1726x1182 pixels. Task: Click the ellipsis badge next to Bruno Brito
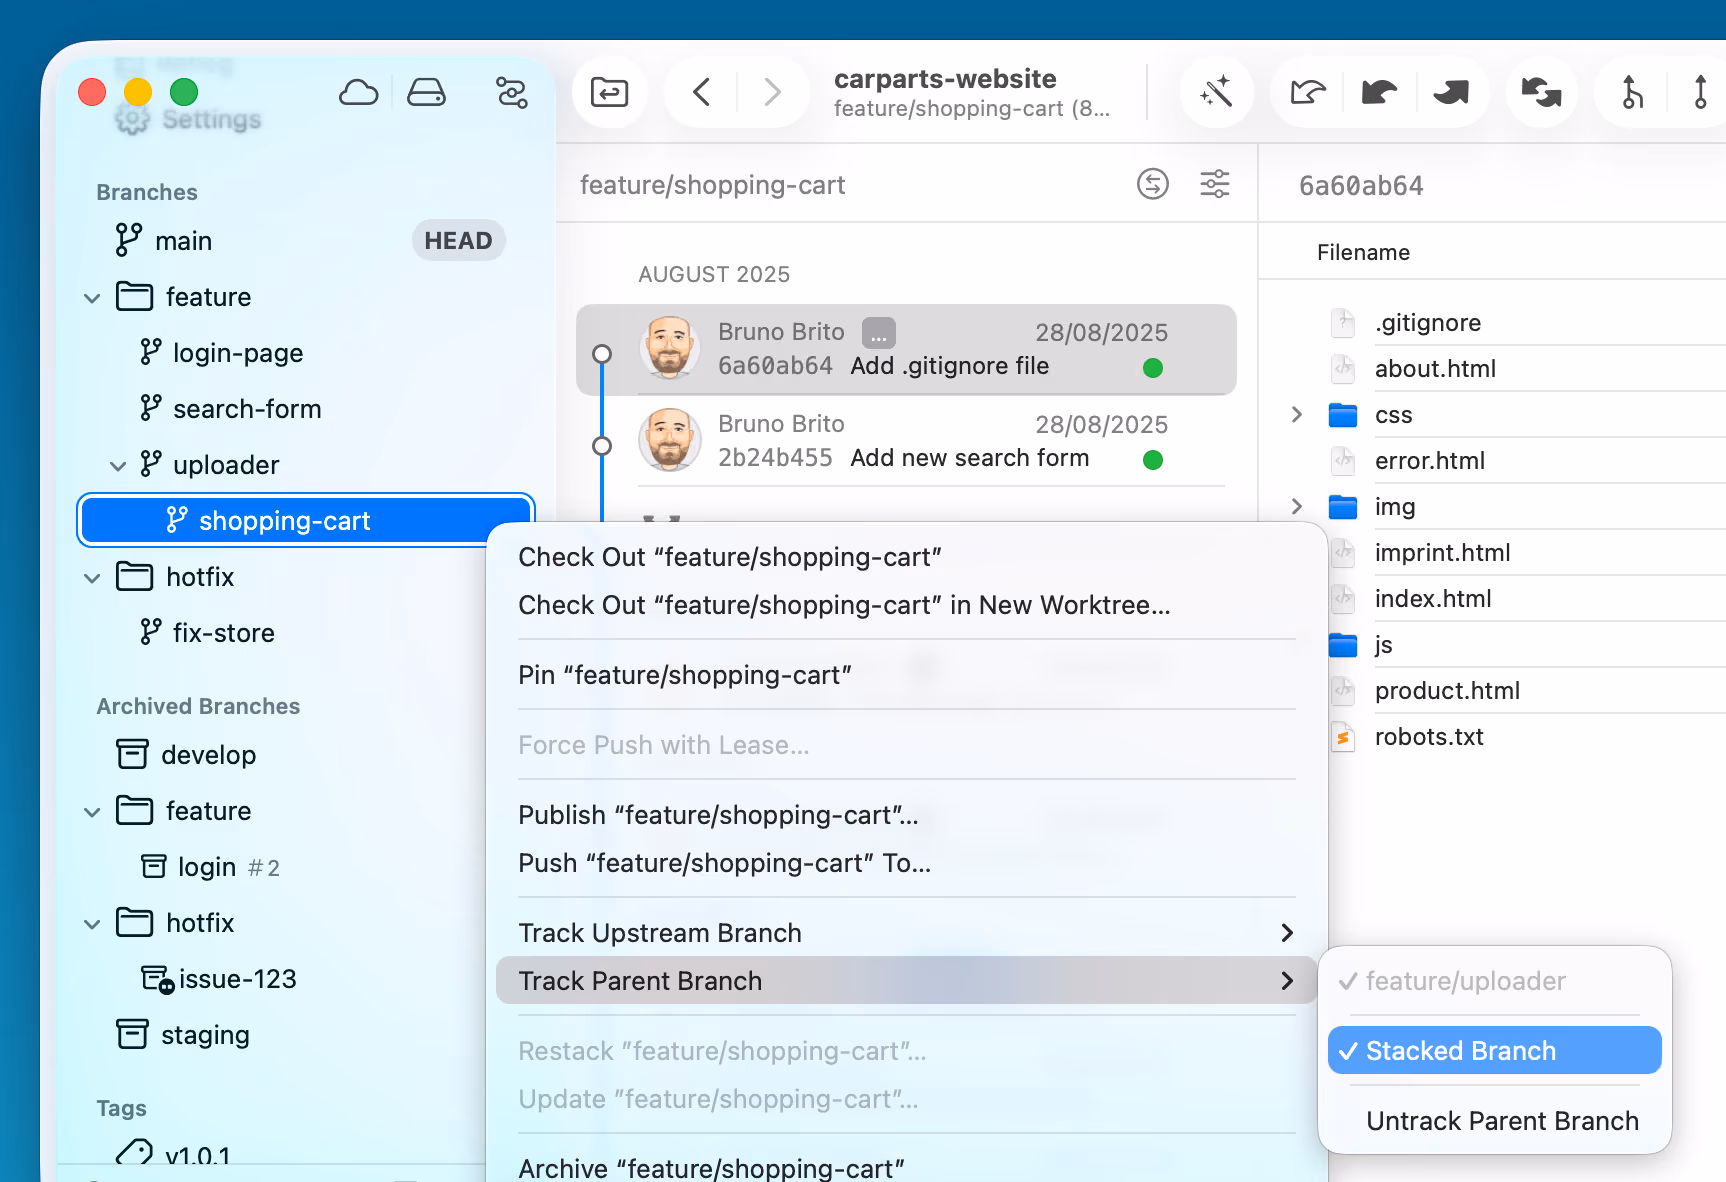coord(879,332)
